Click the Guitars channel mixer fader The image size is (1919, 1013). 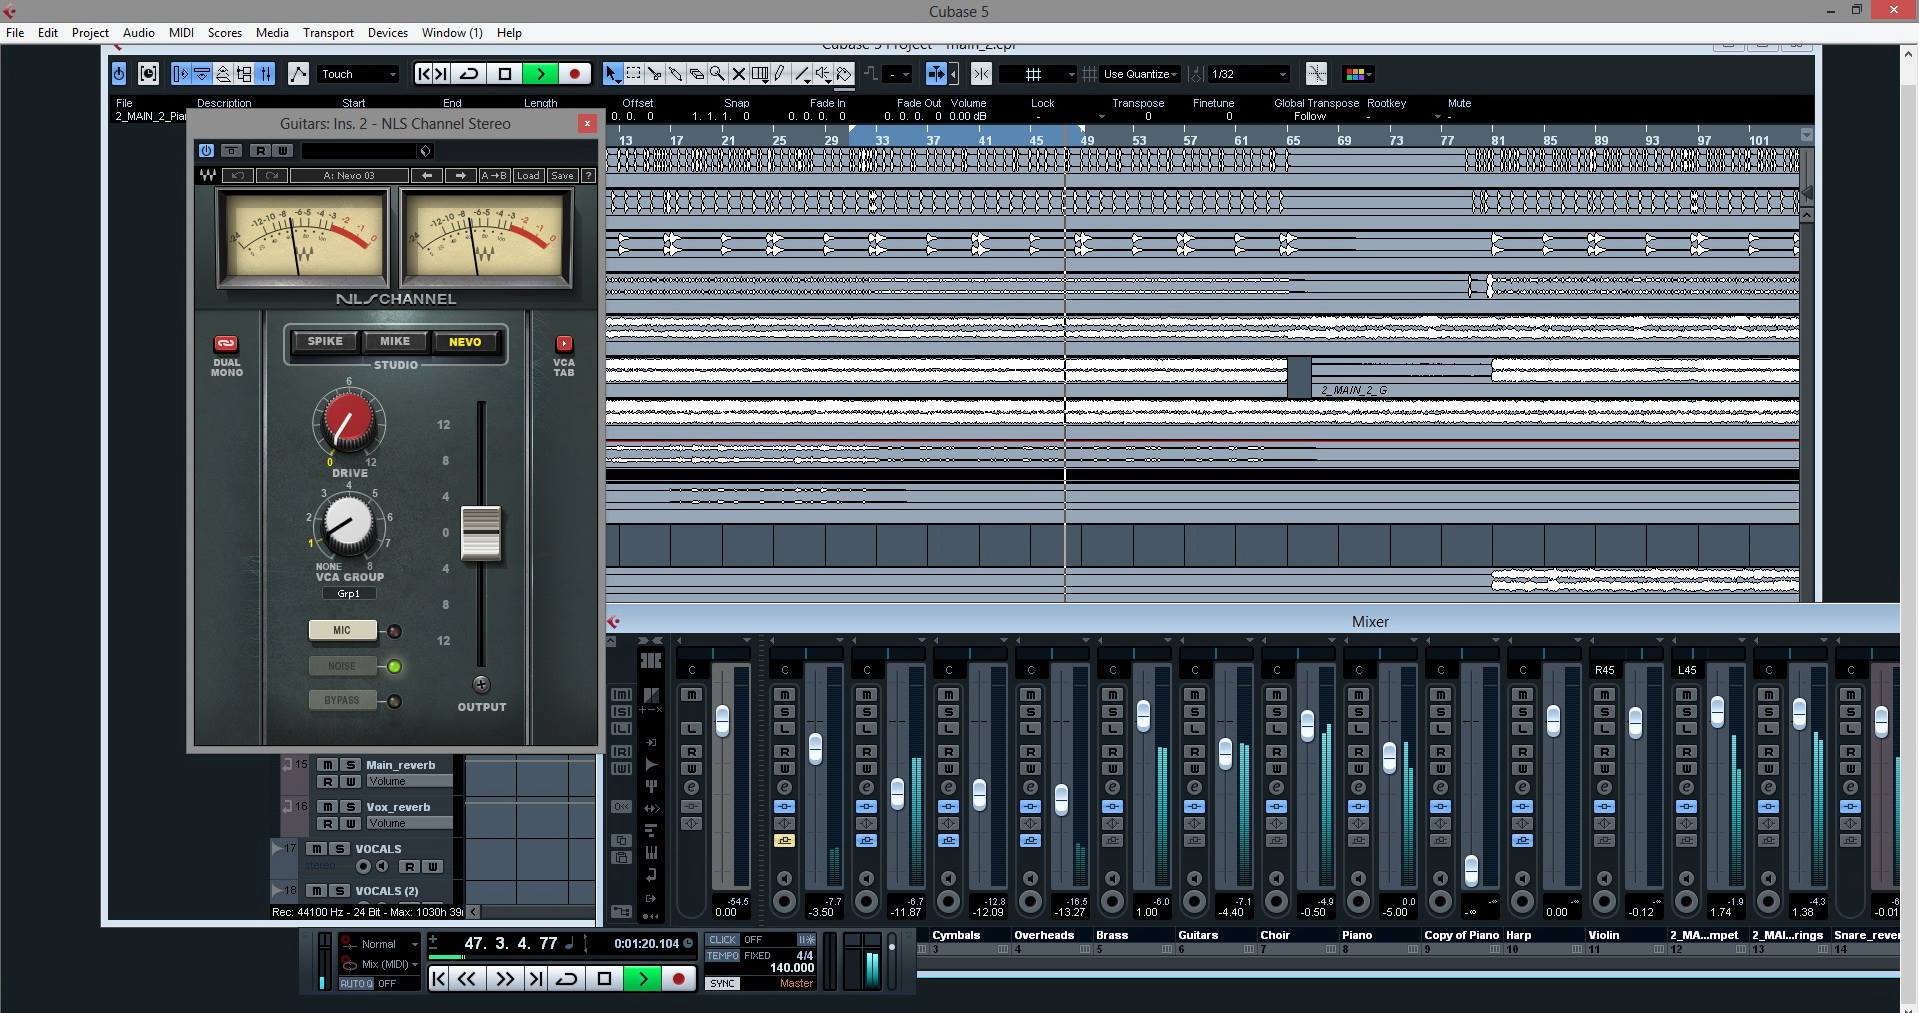(x=1225, y=753)
